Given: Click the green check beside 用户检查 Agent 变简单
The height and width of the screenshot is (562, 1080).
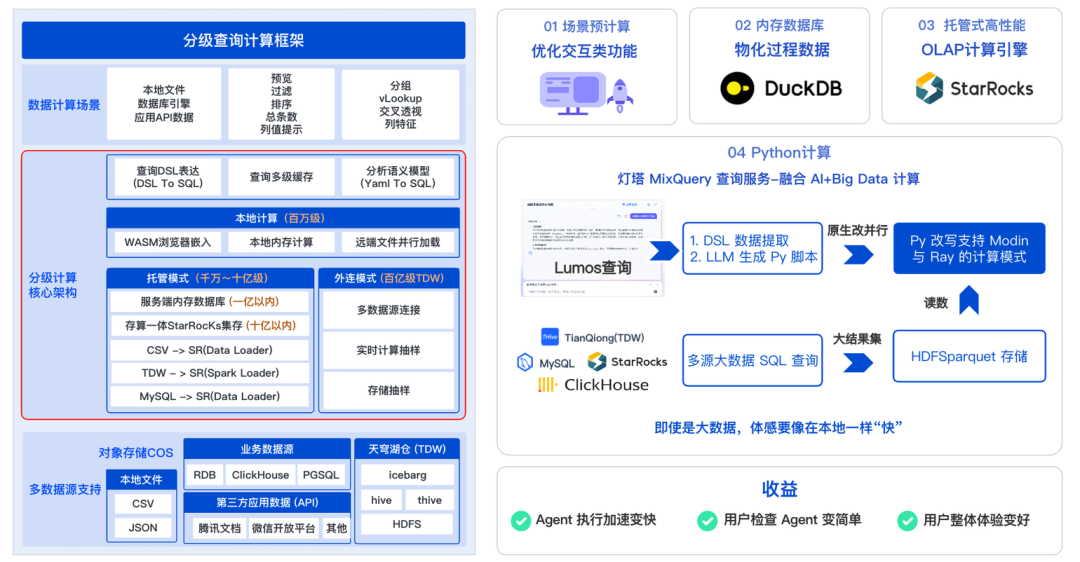Looking at the screenshot, I should 707,520.
